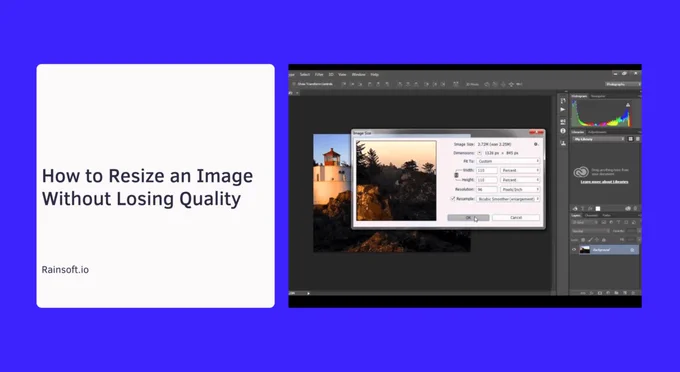Viewport: 680px width, 372px height.
Task: Click the Width value field
Action: pyautogui.click(x=487, y=170)
